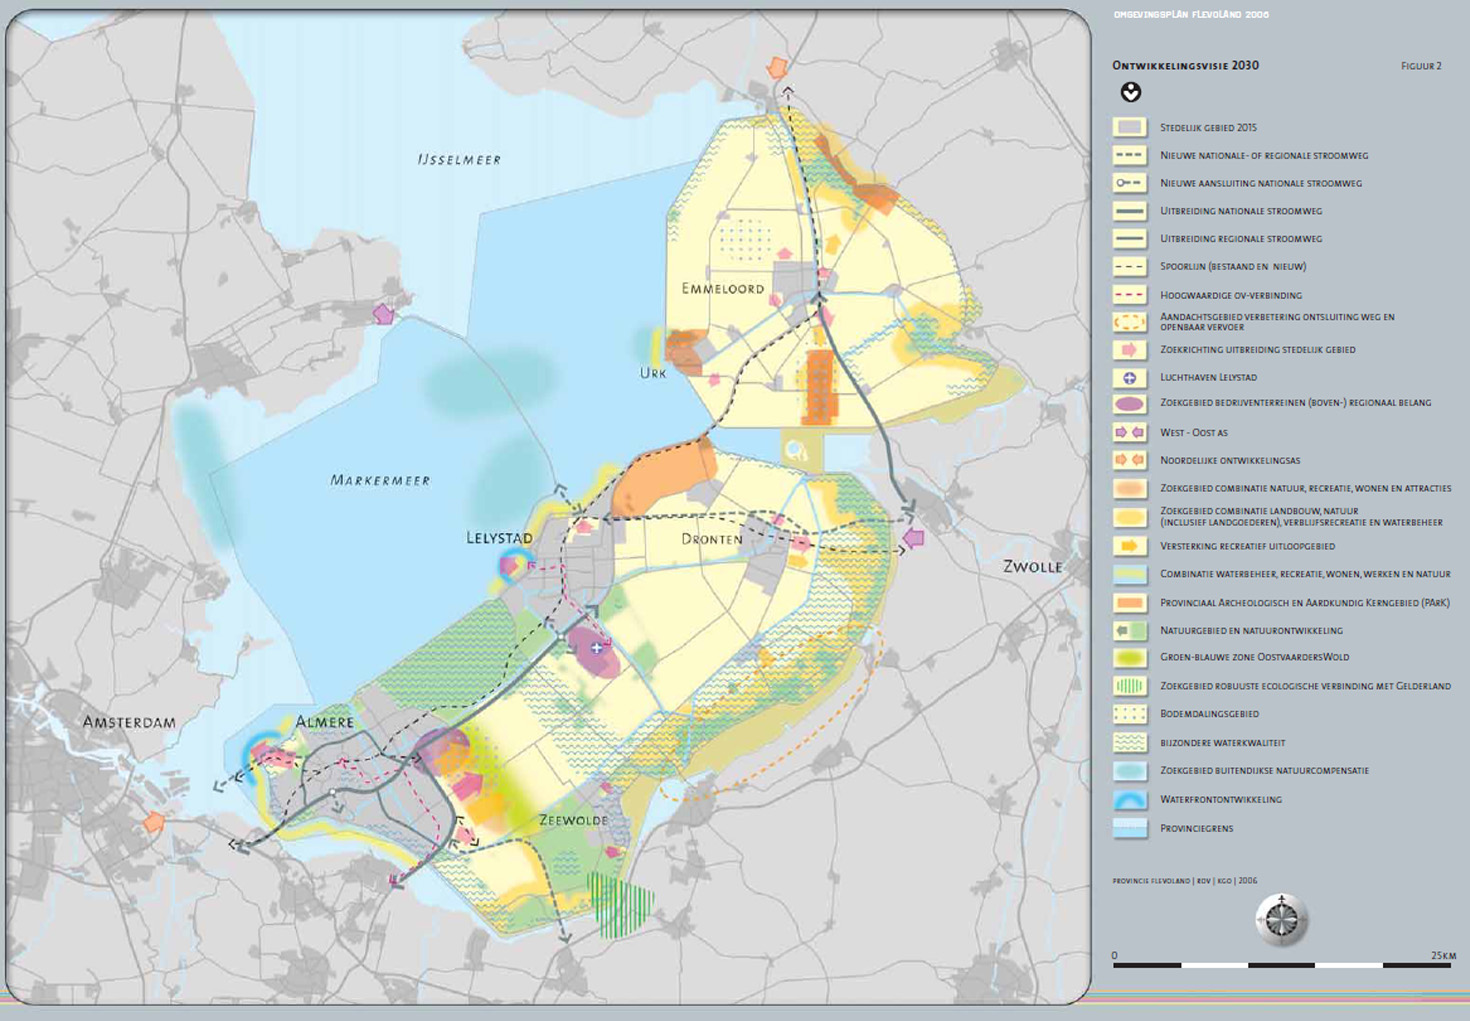Click the Almere city label on the map
The width and height of the screenshot is (1470, 1021).
tap(324, 722)
